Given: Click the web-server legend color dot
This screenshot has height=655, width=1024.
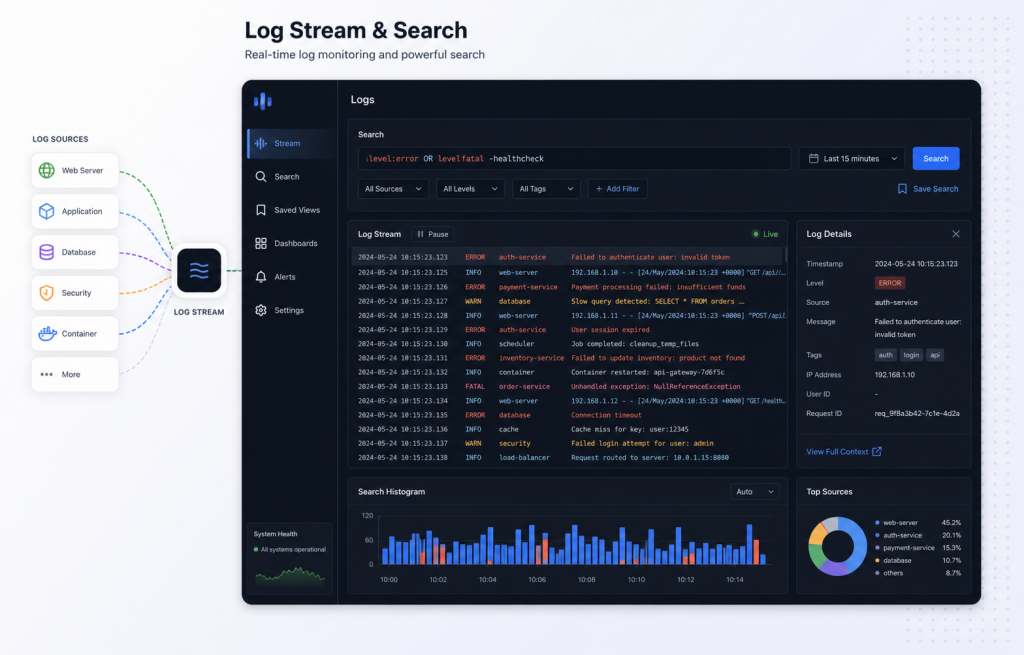Looking at the screenshot, I should pyautogui.click(x=877, y=522).
